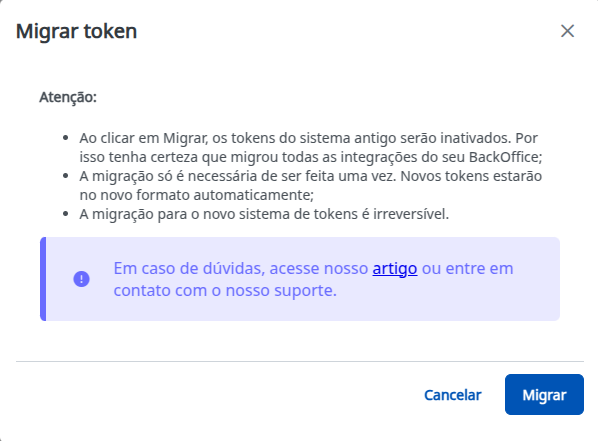
Task: Click the purple exclamation info icon
Action: (x=81, y=279)
